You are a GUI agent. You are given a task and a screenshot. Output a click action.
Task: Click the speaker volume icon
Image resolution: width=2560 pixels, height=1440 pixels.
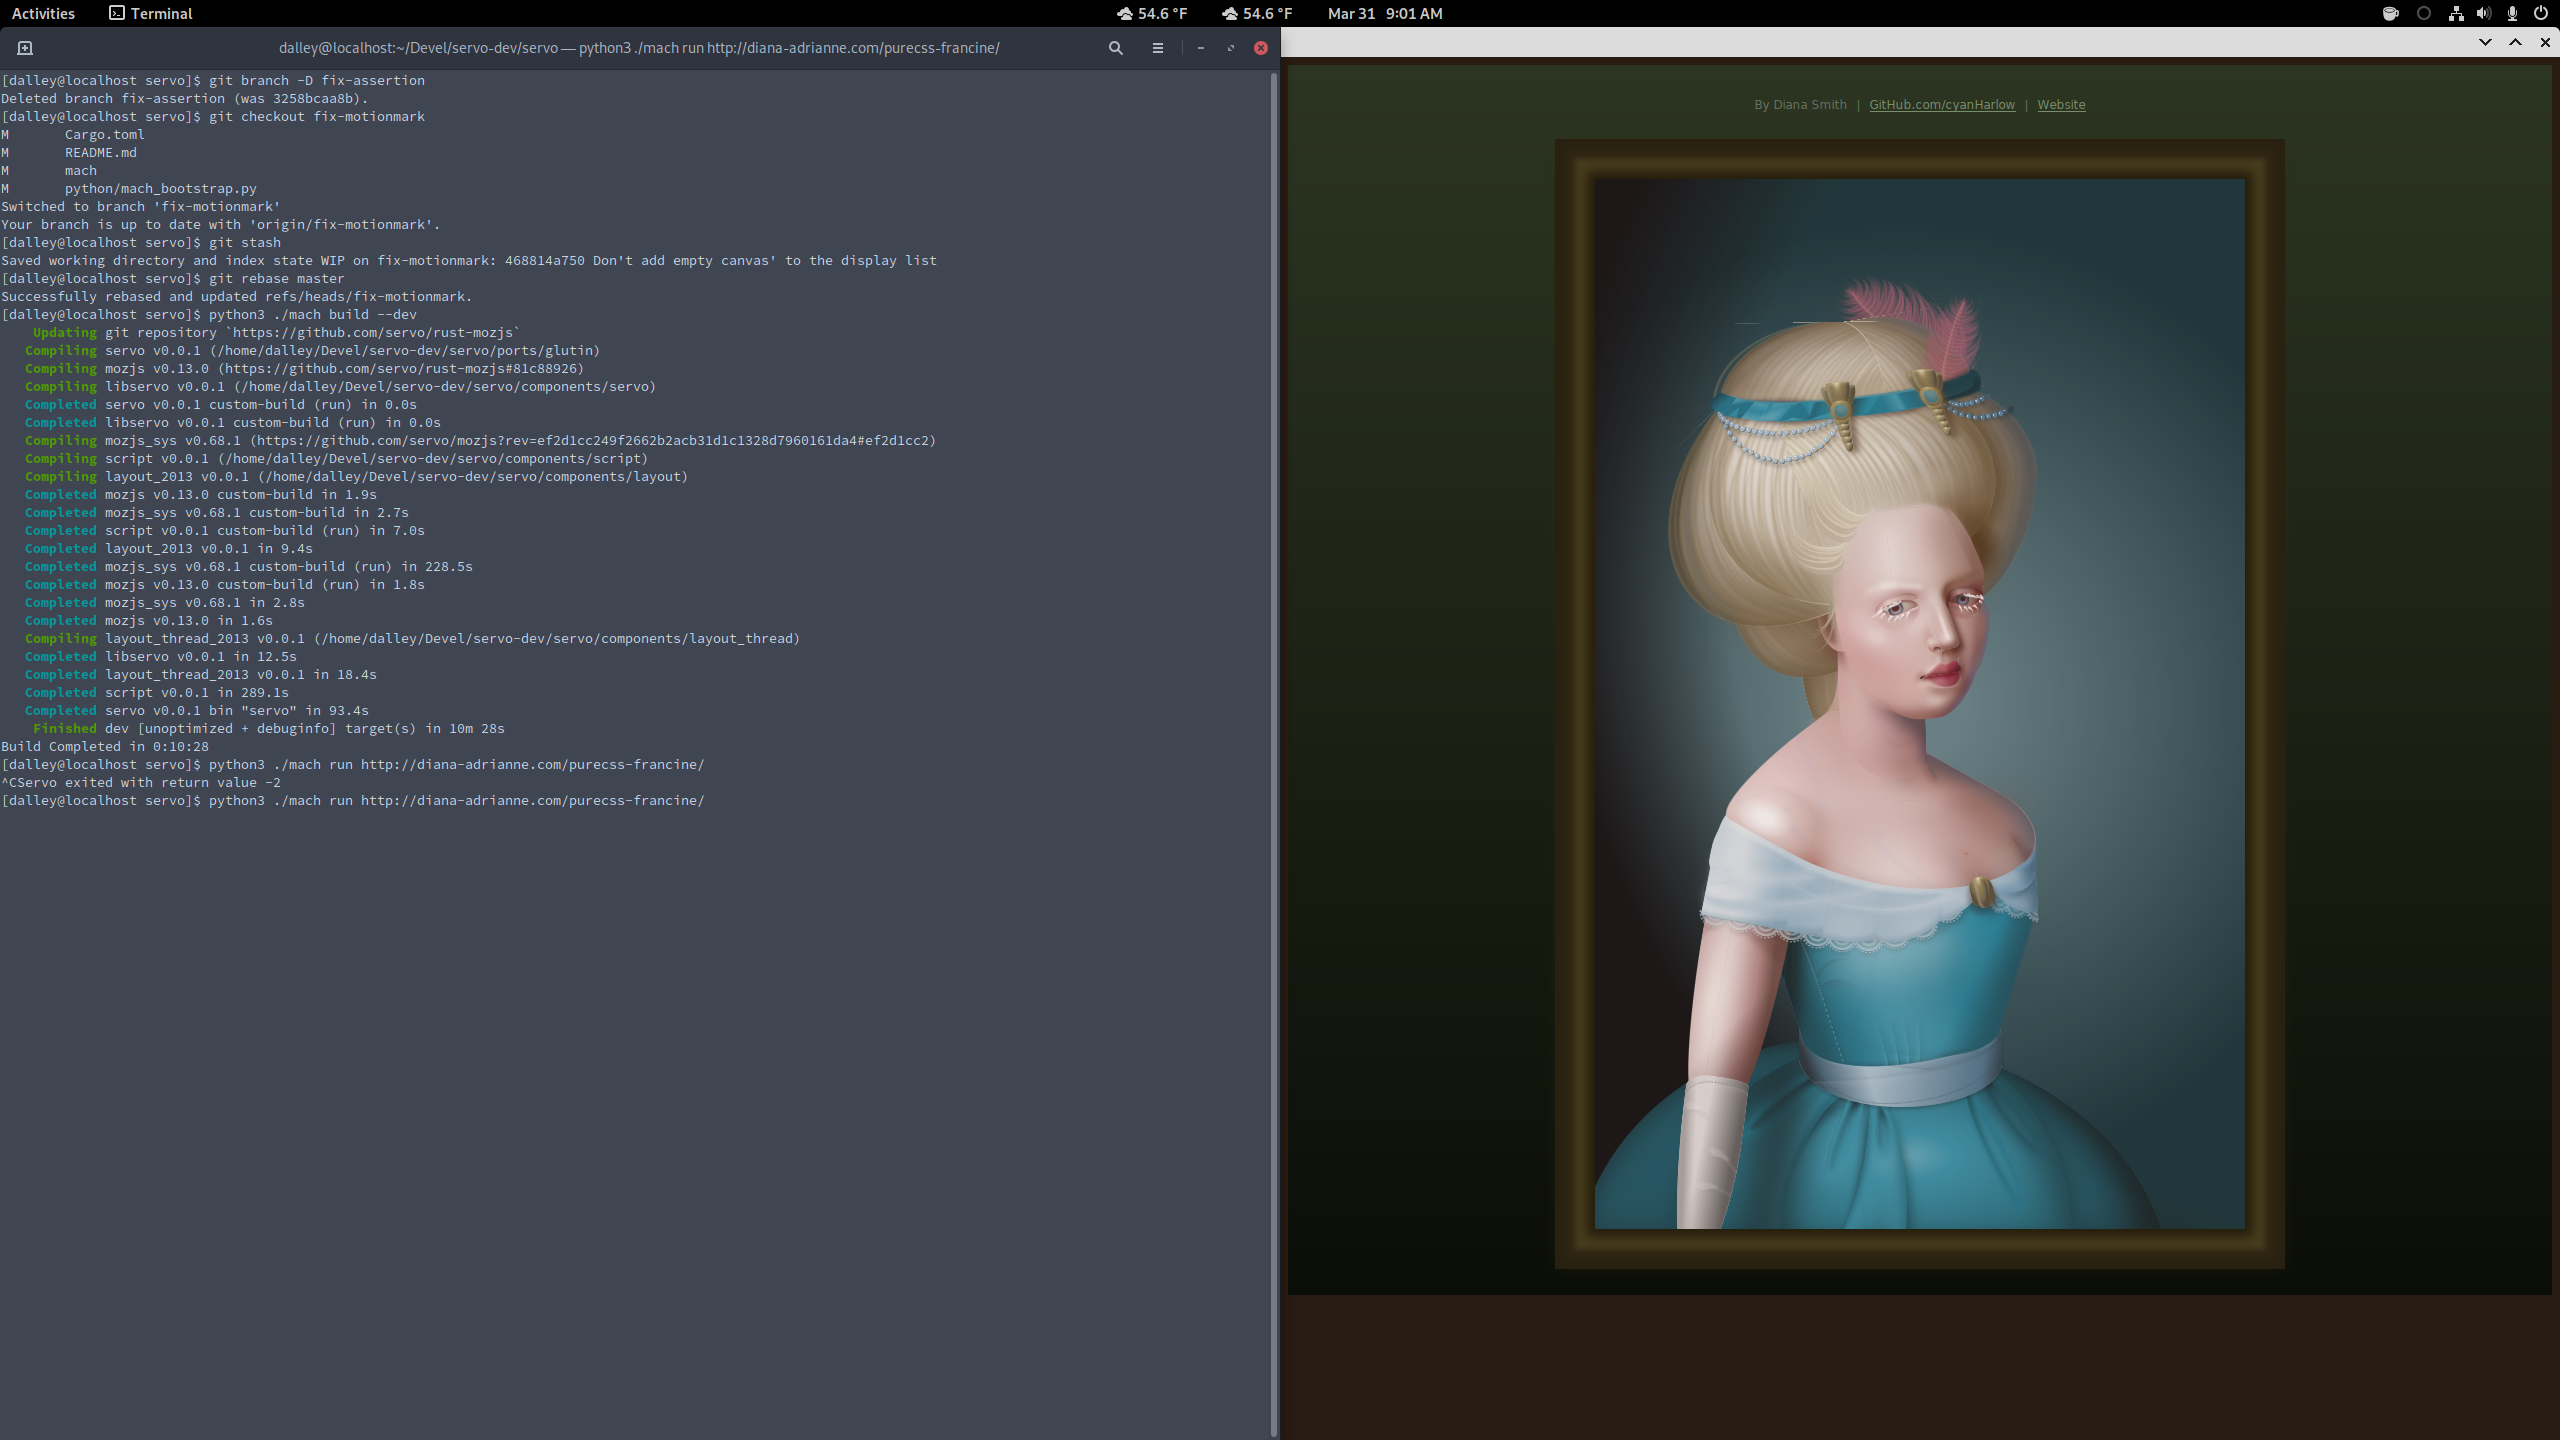coord(2483,14)
